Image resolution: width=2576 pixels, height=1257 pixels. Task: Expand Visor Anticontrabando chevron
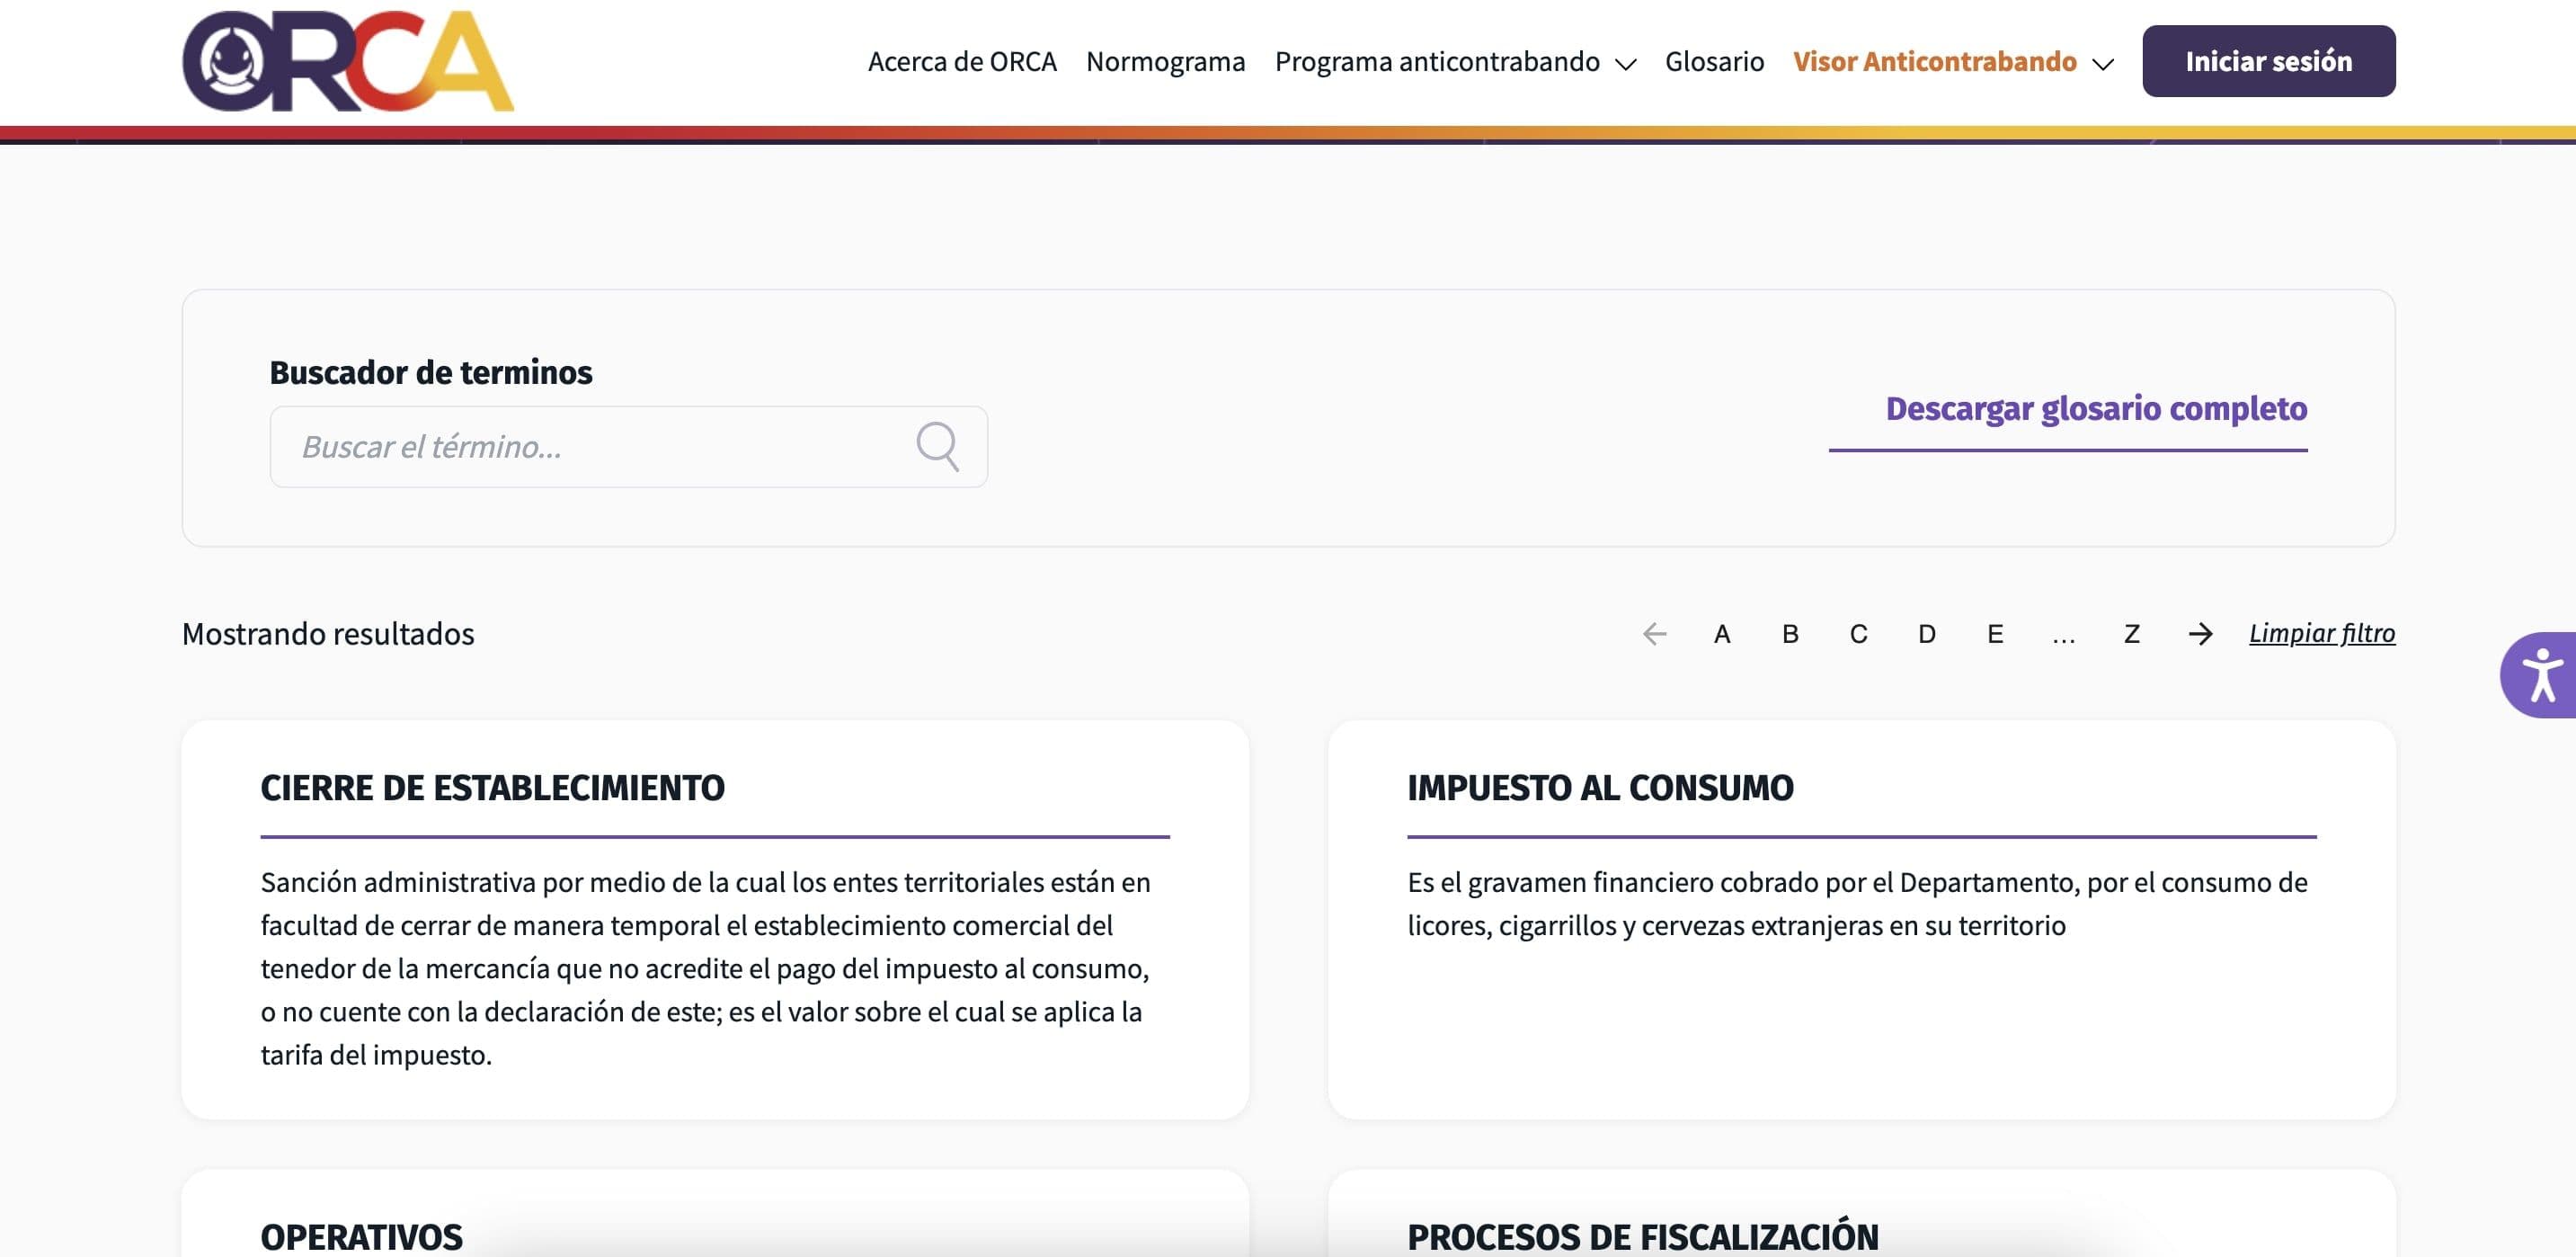tap(2103, 64)
